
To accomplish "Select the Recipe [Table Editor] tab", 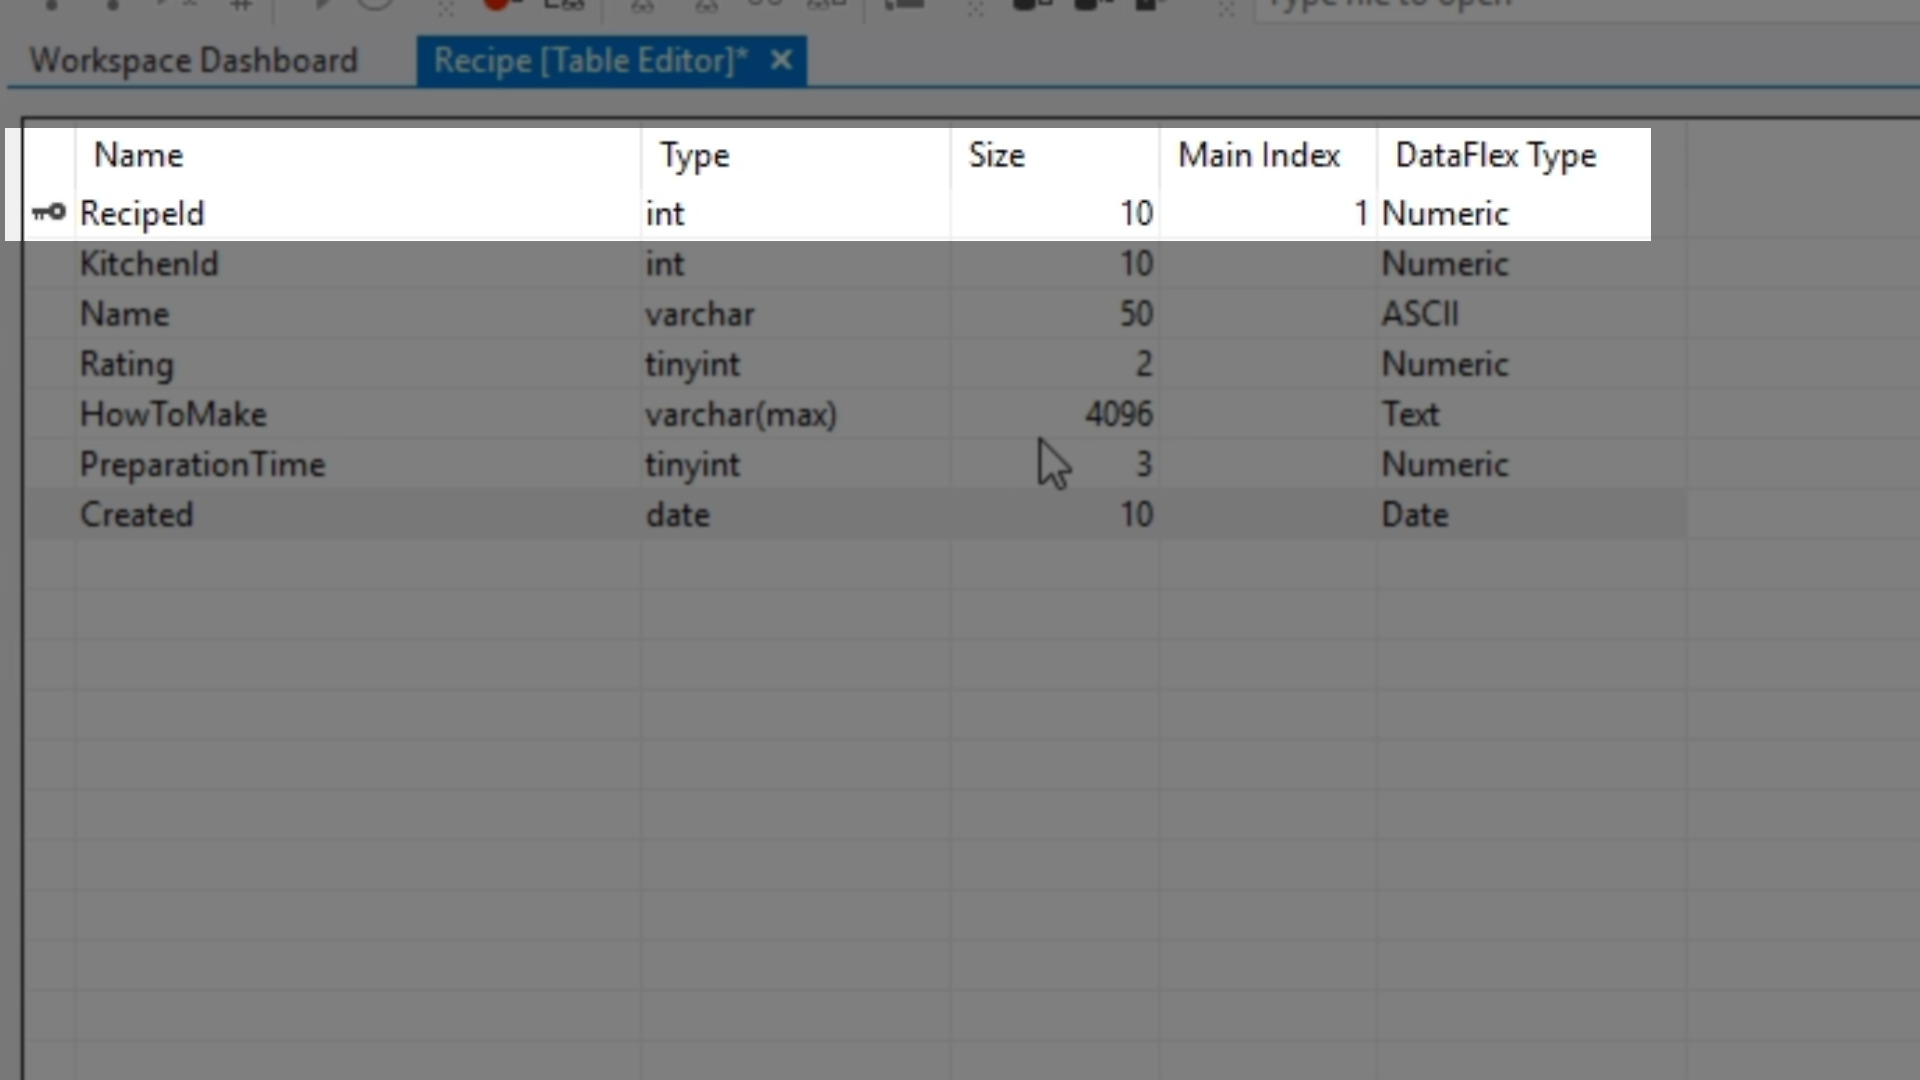I will [x=590, y=61].
